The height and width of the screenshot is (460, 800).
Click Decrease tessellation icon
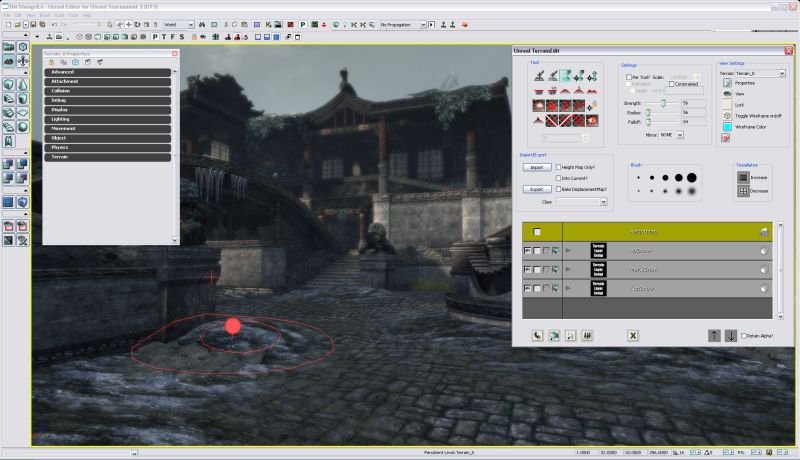743,190
